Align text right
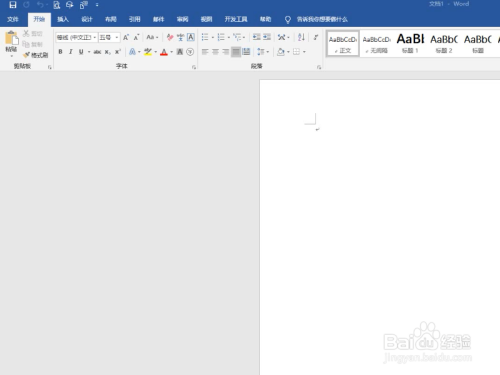Screen dimensions: 500x375 tap(226, 52)
